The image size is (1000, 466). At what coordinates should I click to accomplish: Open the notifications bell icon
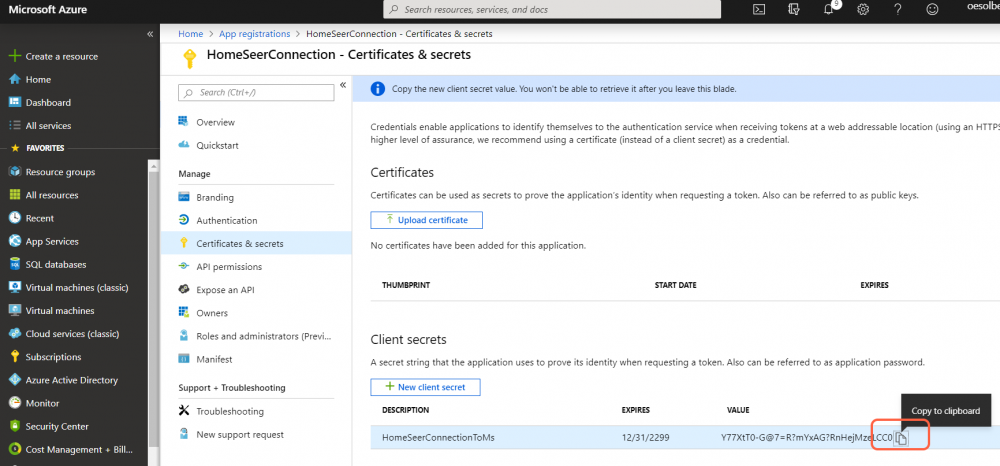(829, 9)
